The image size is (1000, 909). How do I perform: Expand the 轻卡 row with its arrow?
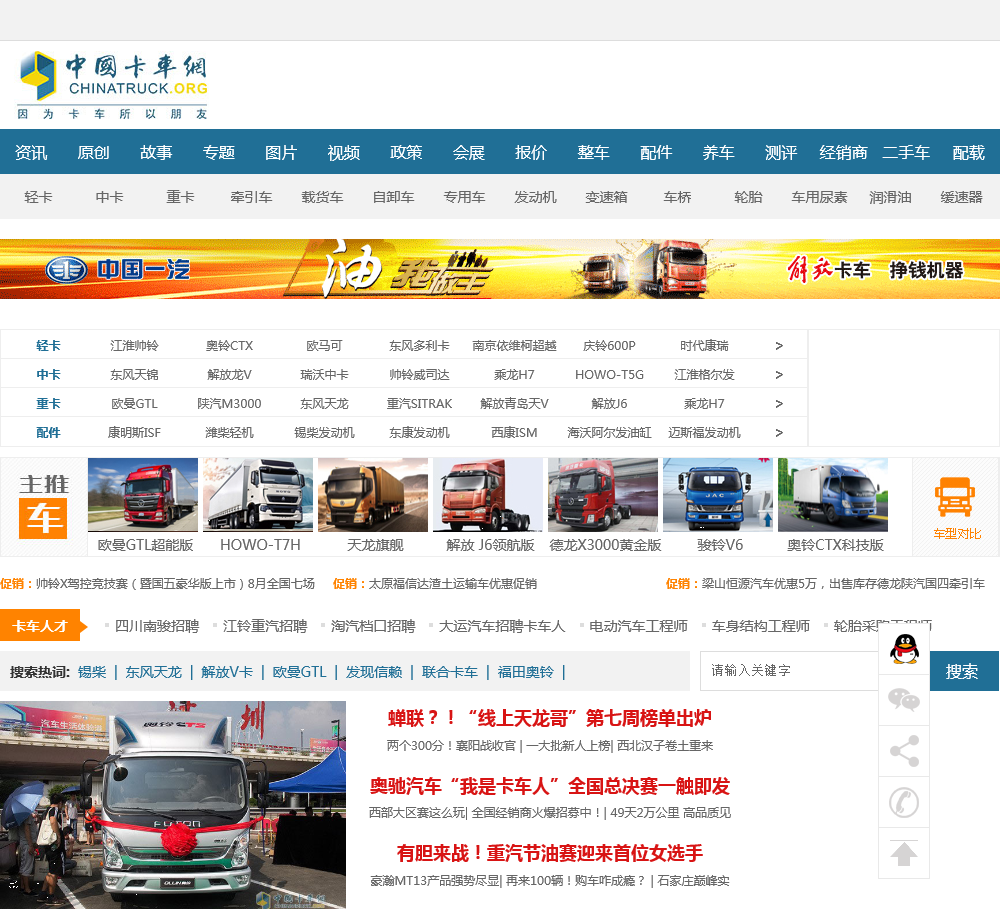(779, 346)
